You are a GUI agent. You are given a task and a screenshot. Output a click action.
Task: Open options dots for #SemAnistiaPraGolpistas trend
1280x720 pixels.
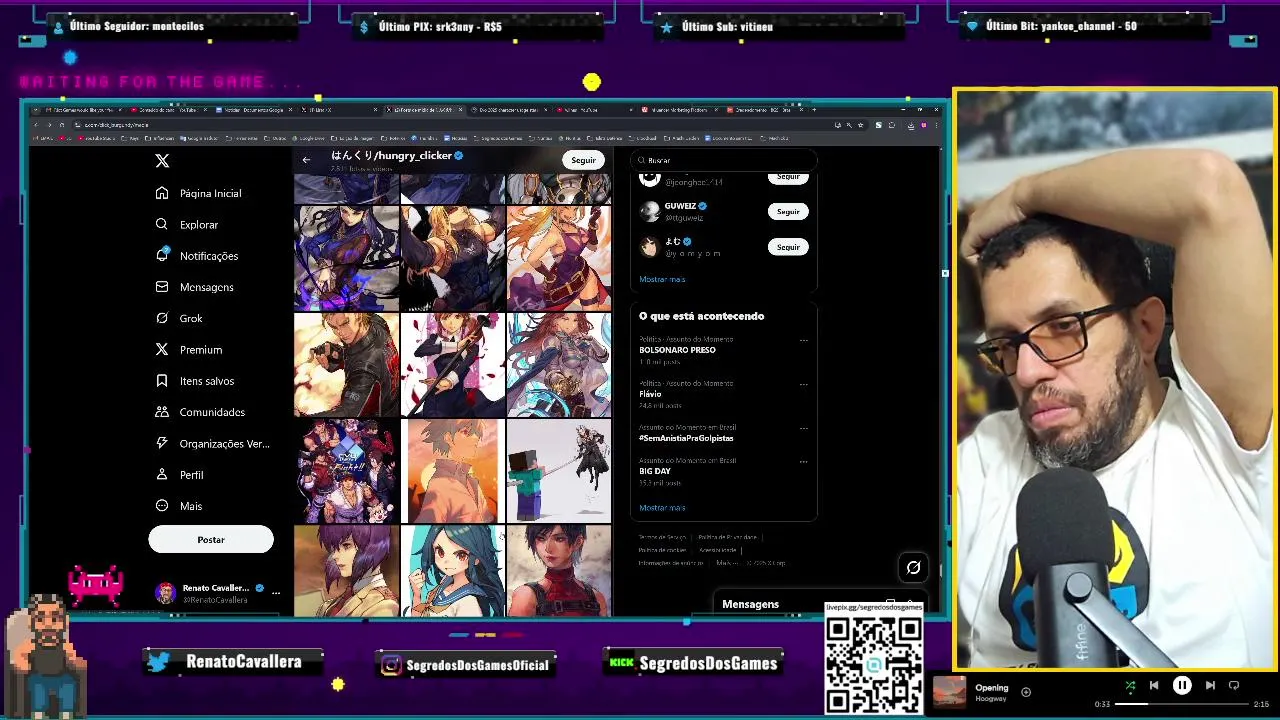pos(803,428)
